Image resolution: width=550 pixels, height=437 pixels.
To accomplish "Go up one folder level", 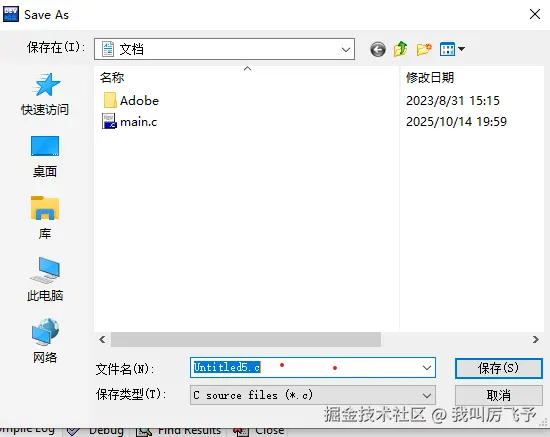I will coord(401,49).
